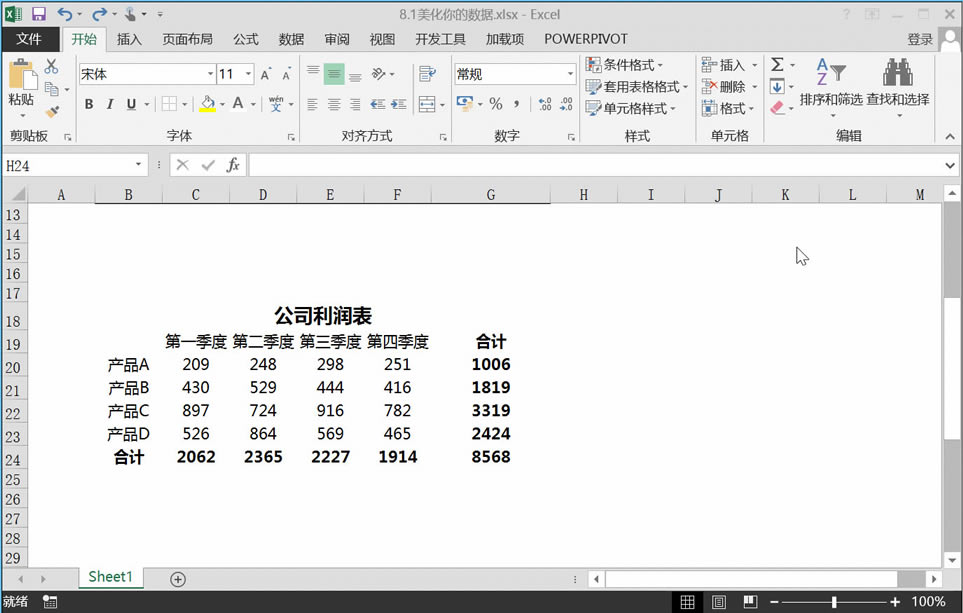
Task: Click the insert function fx icon
Action: pos(233,165)
